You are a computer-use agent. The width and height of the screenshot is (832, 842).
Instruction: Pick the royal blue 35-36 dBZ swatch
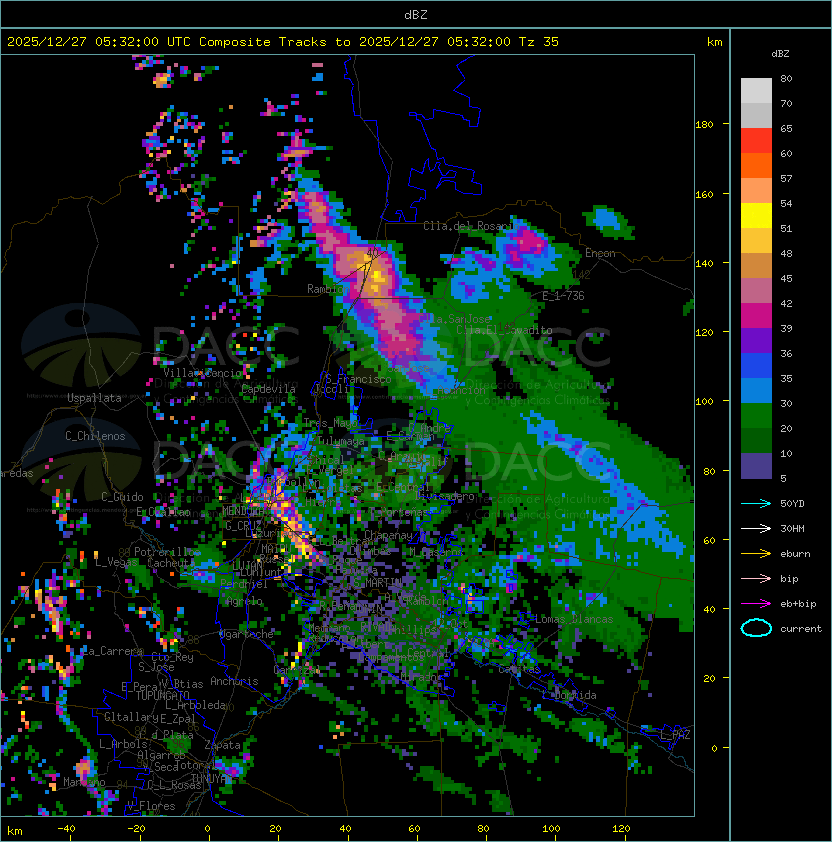(756, 365)
